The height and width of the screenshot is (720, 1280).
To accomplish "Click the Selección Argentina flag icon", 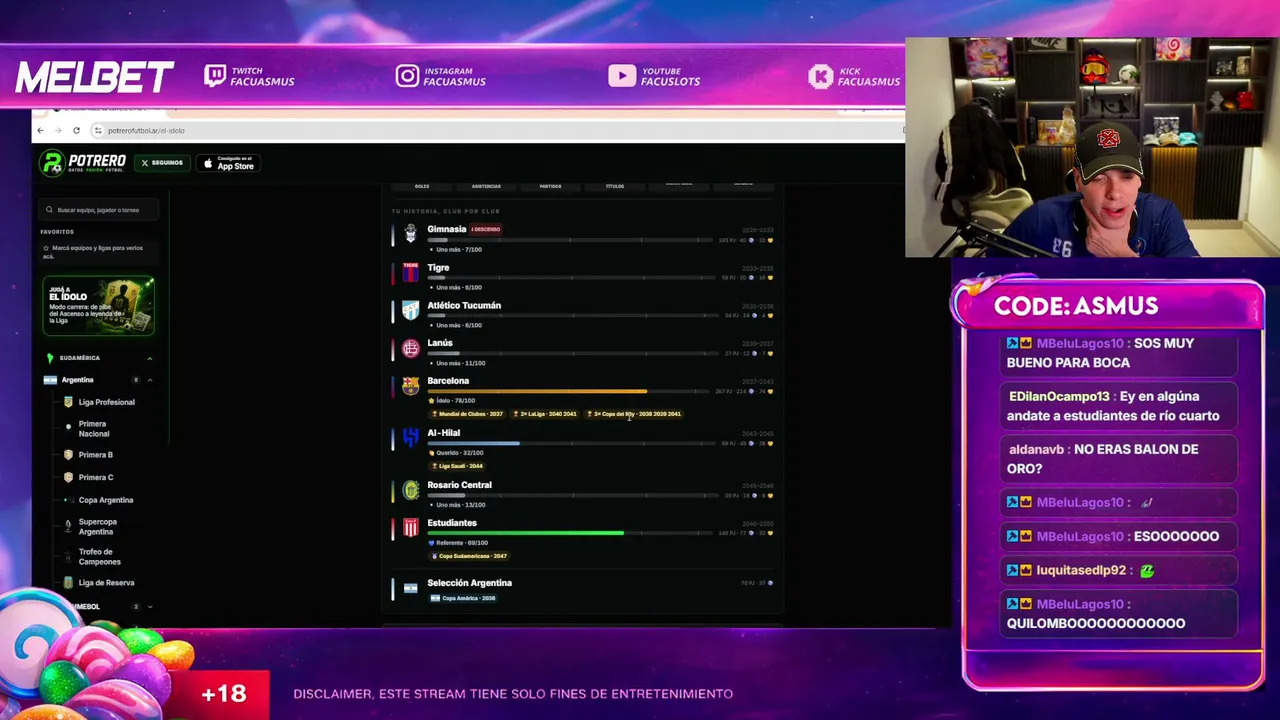I will [x=410, y=588].
